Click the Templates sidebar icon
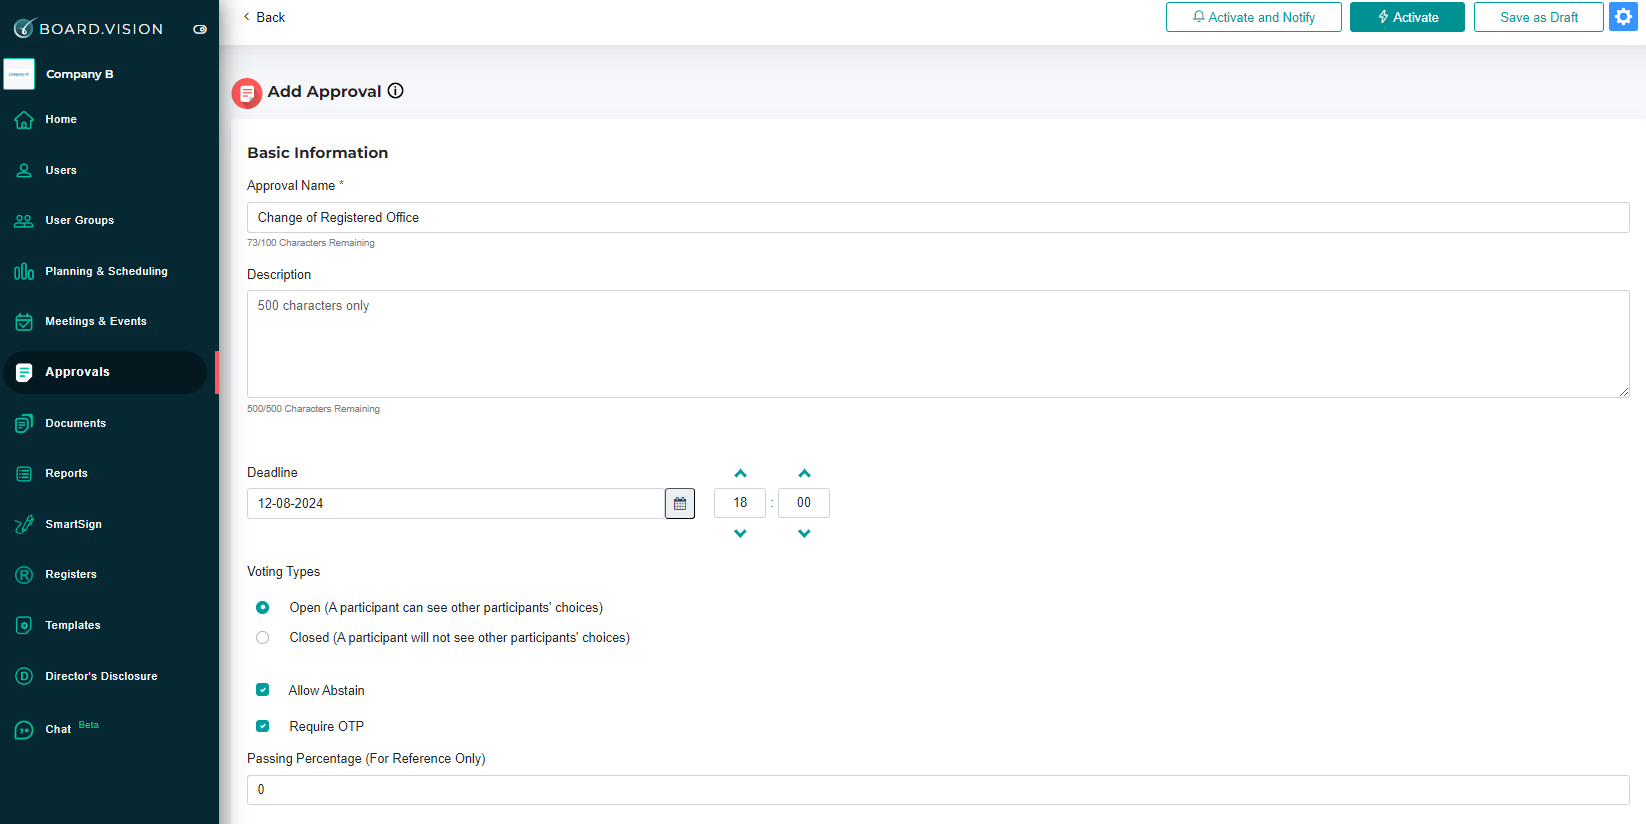Image resolution: width=1646 pixels, height=824 pixels. tap(24, 625)
